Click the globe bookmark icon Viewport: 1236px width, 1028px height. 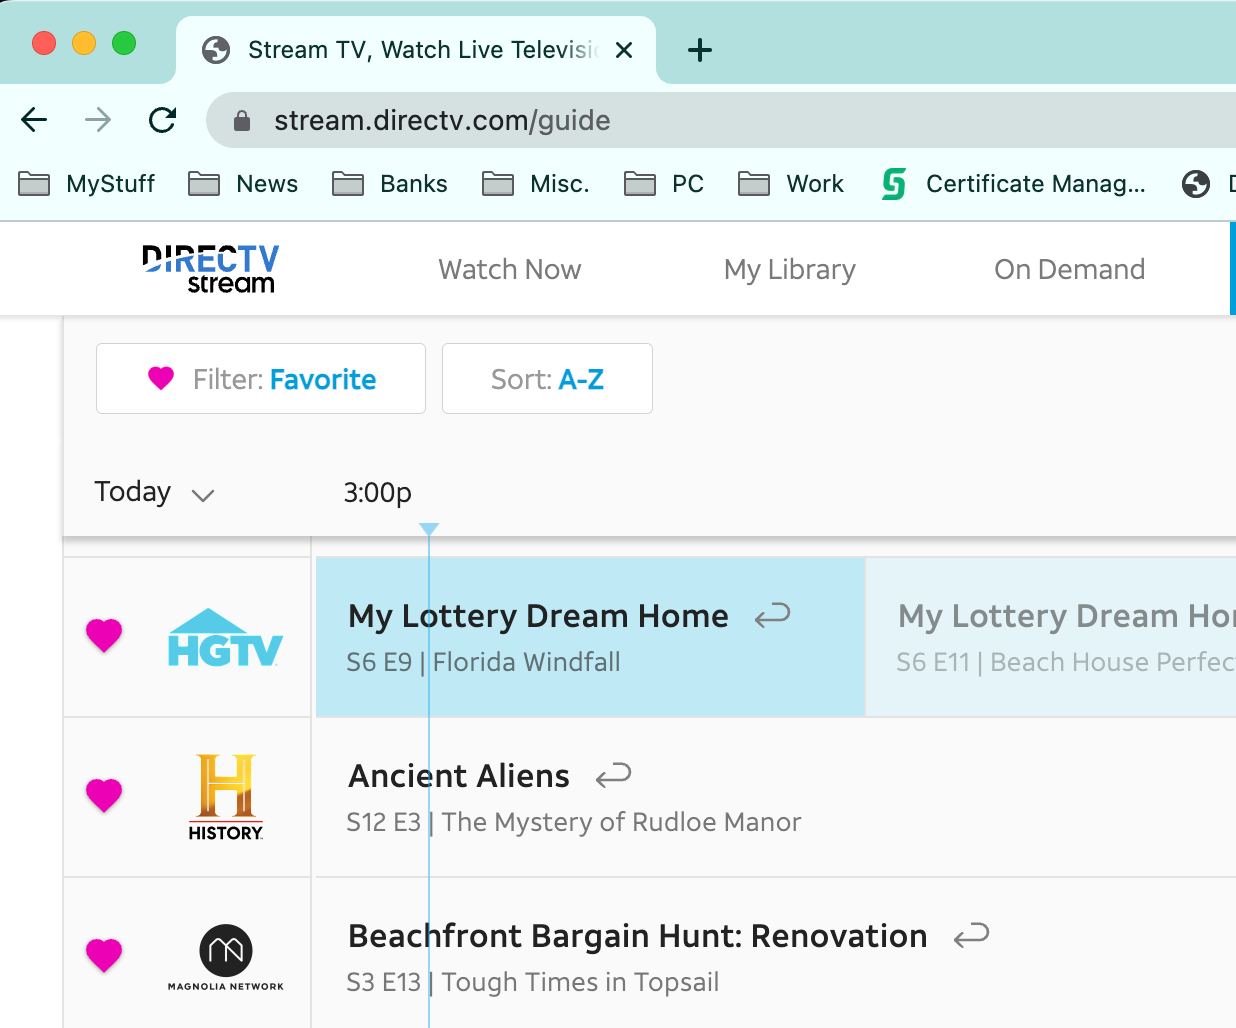[1196, 184]
